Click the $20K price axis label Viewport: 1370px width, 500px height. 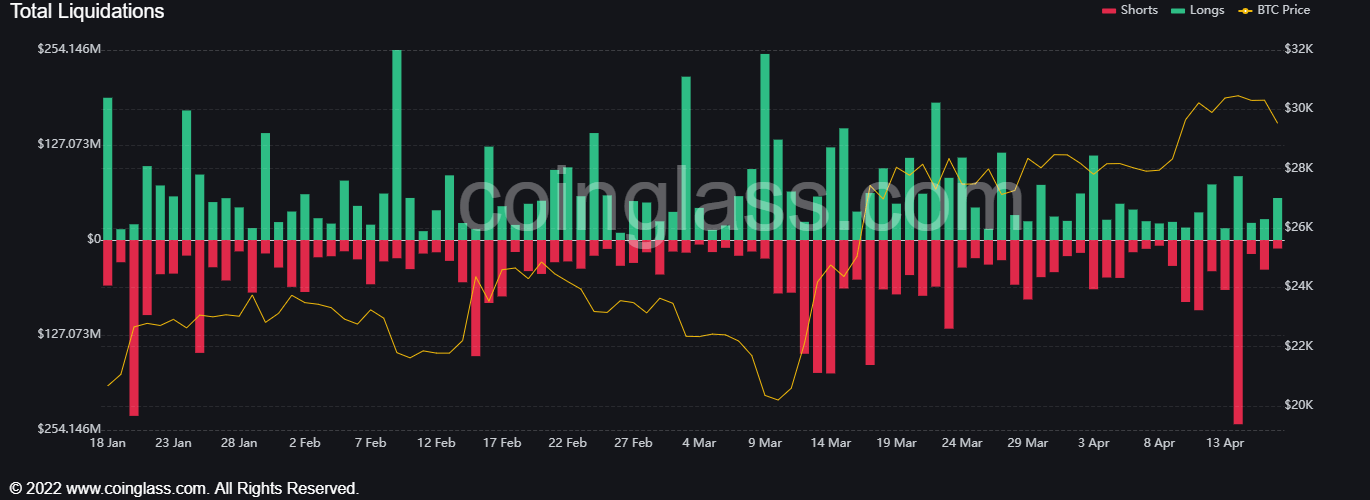click(x=1299, y=405)
